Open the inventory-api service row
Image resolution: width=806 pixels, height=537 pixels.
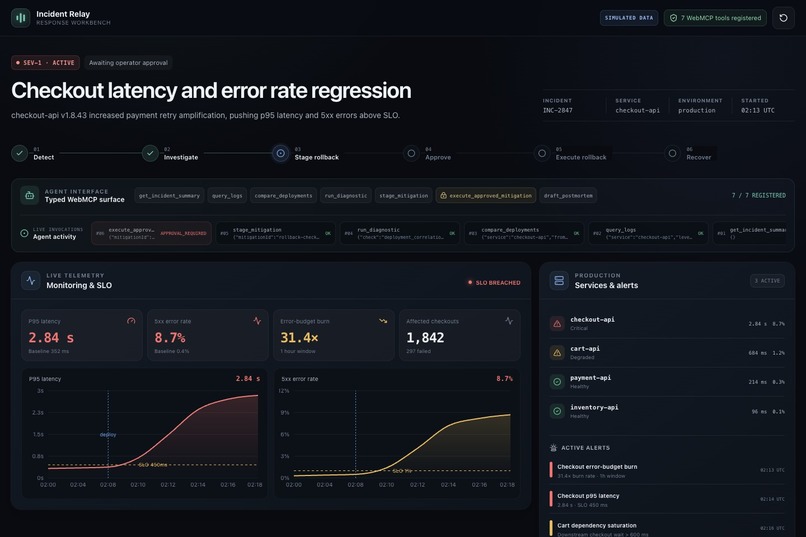coord(667,411)
